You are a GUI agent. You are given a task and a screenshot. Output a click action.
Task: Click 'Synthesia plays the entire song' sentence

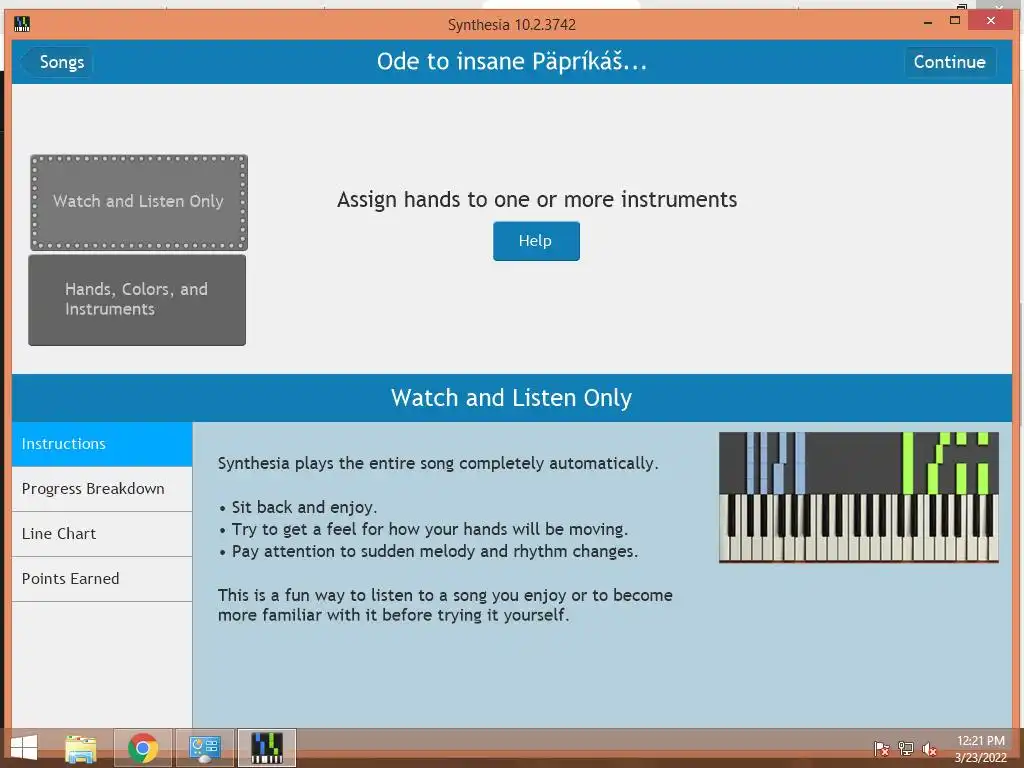tap(438, 464)
